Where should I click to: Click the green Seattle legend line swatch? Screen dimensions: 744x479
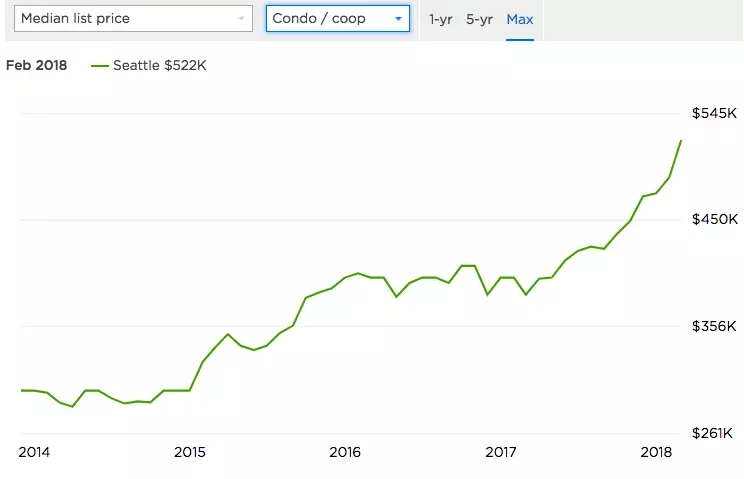pos(99,66)
